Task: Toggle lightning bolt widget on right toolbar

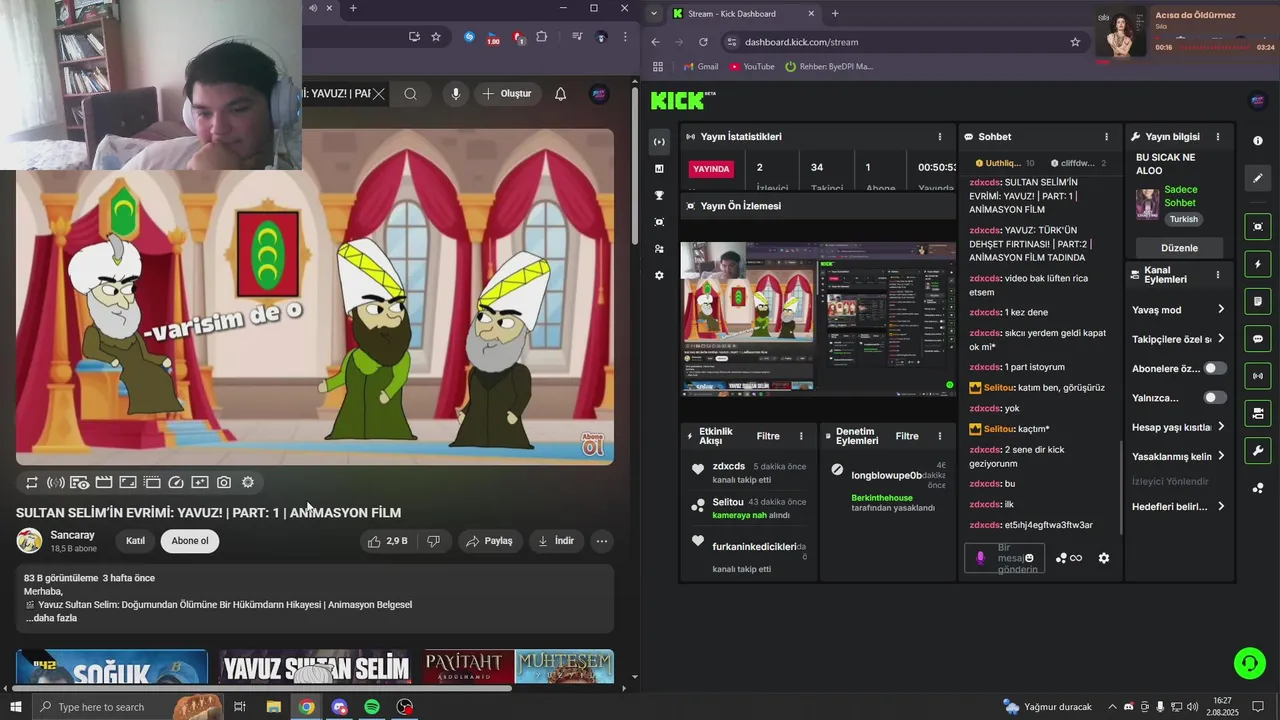Action: pos(1258,264)
